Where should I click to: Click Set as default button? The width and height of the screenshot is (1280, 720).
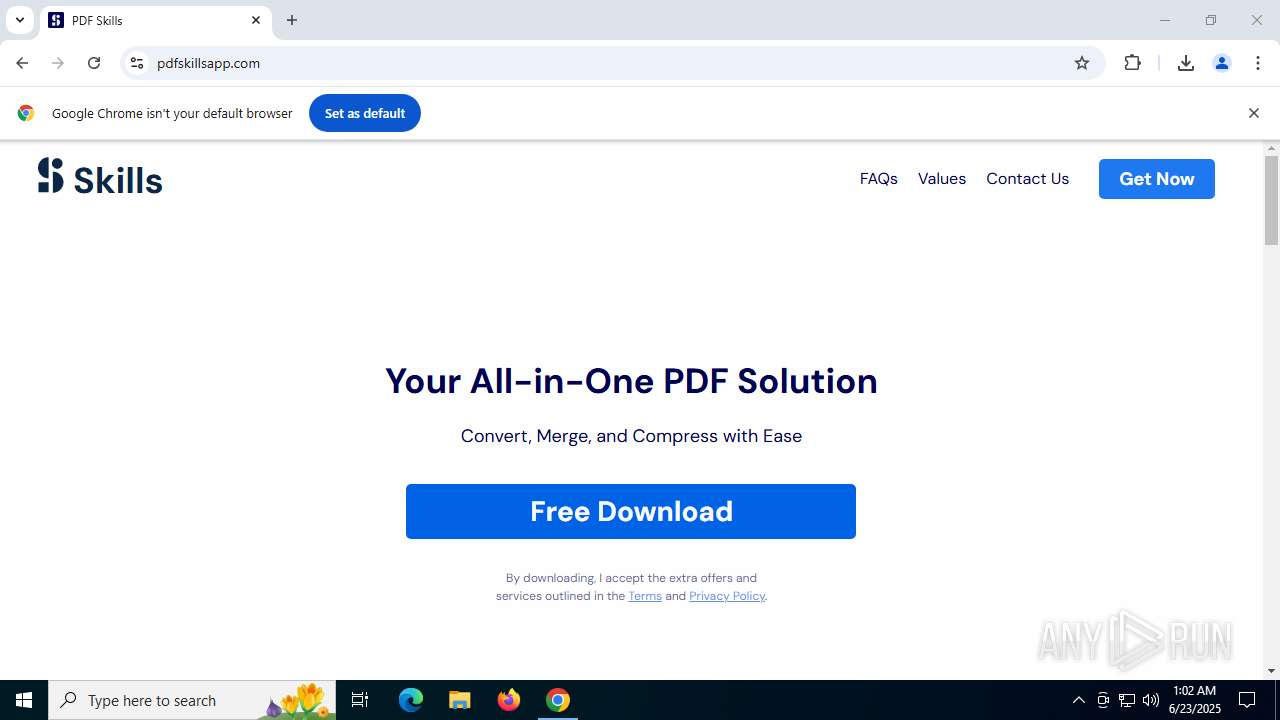tap(365, 113)
